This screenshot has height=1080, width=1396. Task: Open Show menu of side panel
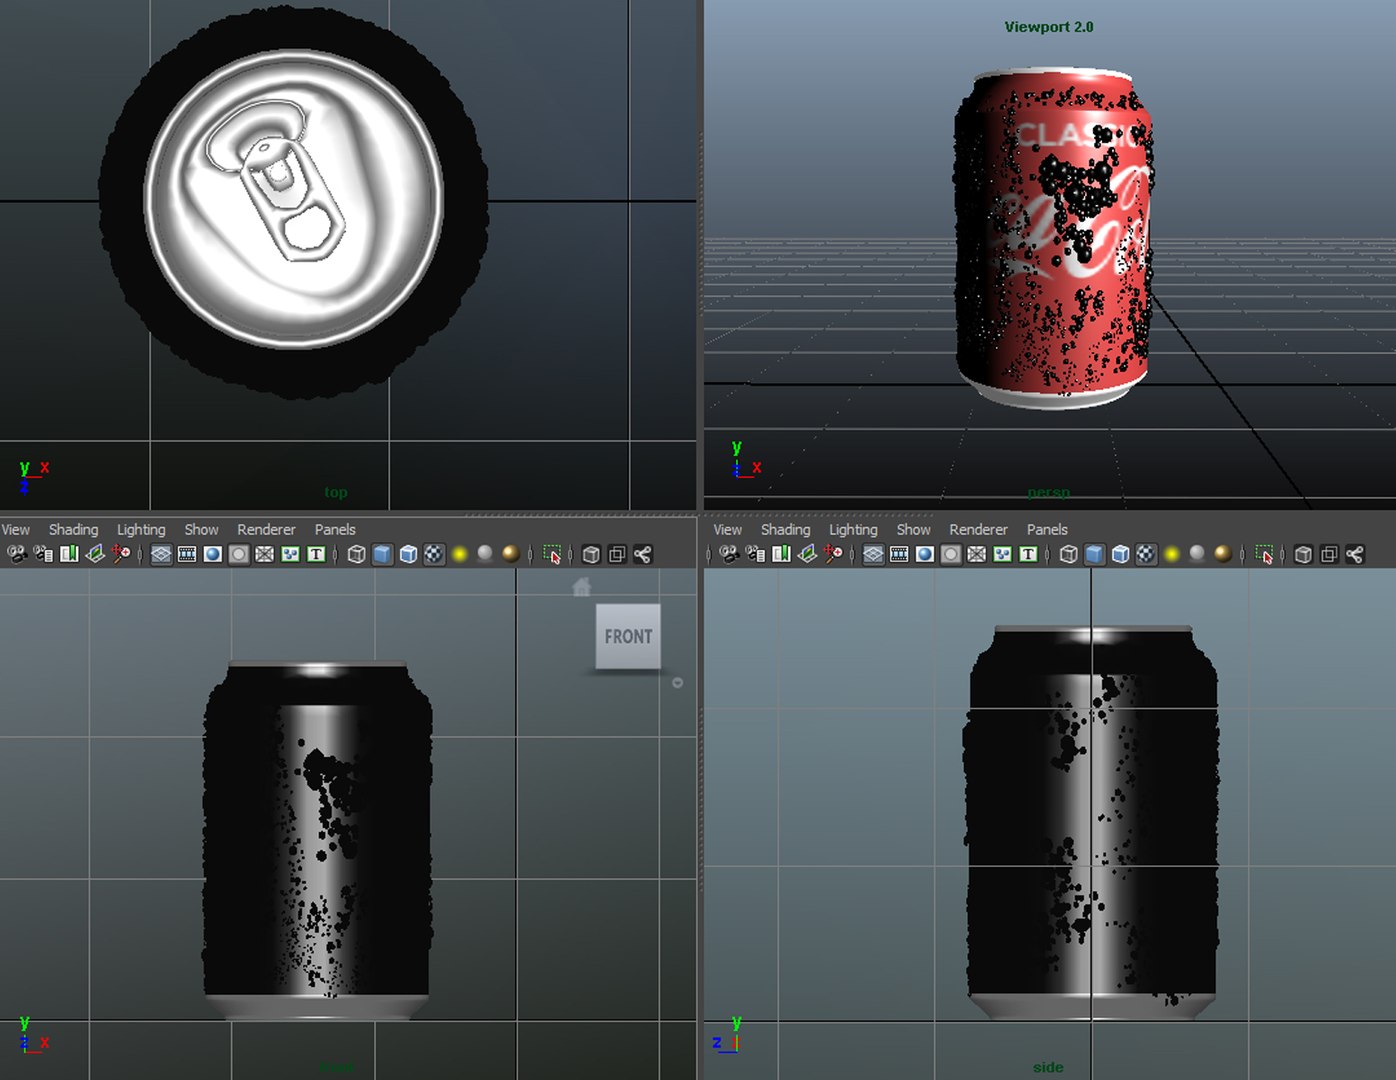[913, 530]
